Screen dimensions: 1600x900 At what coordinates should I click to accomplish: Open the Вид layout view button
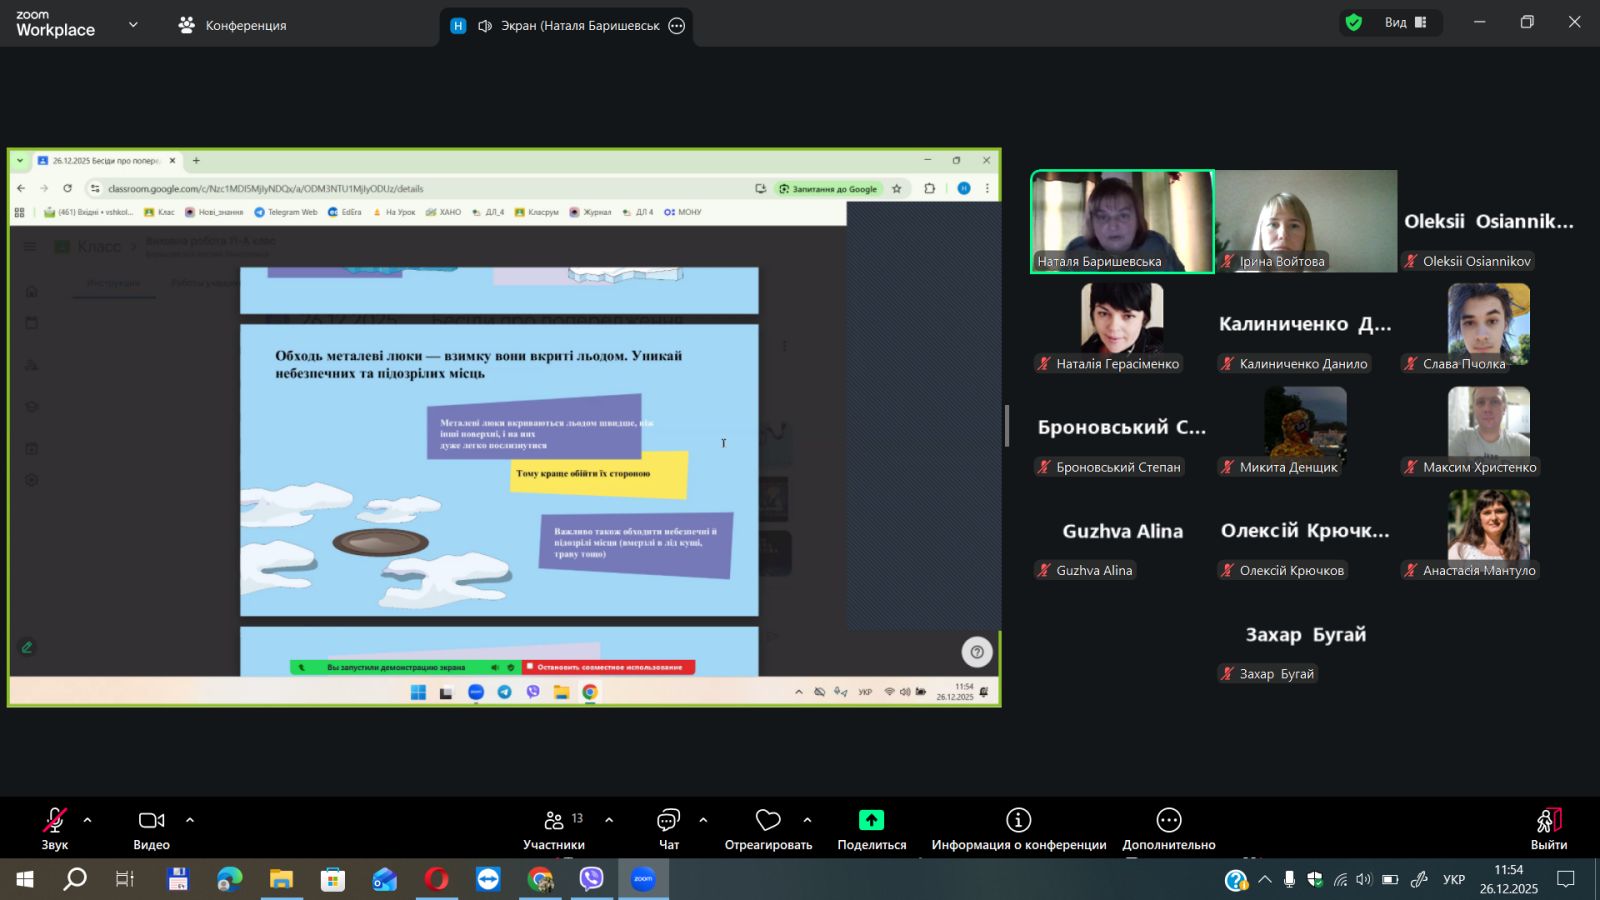pos(1405,23)
